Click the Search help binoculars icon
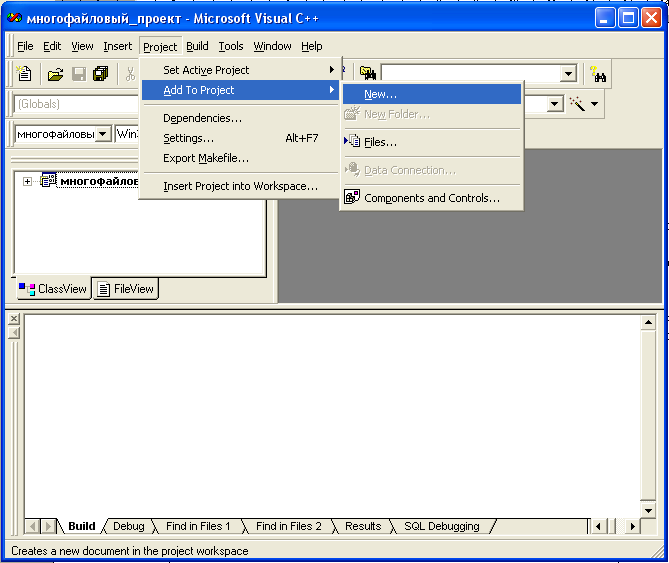This screenshot has width=669, height=563. [598, 74]
